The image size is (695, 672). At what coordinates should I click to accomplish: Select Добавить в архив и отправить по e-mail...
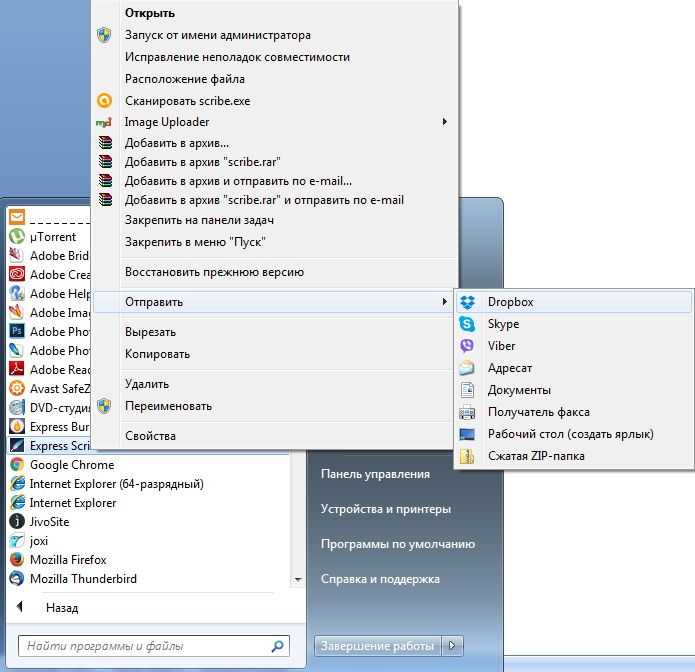coord(238,181)
